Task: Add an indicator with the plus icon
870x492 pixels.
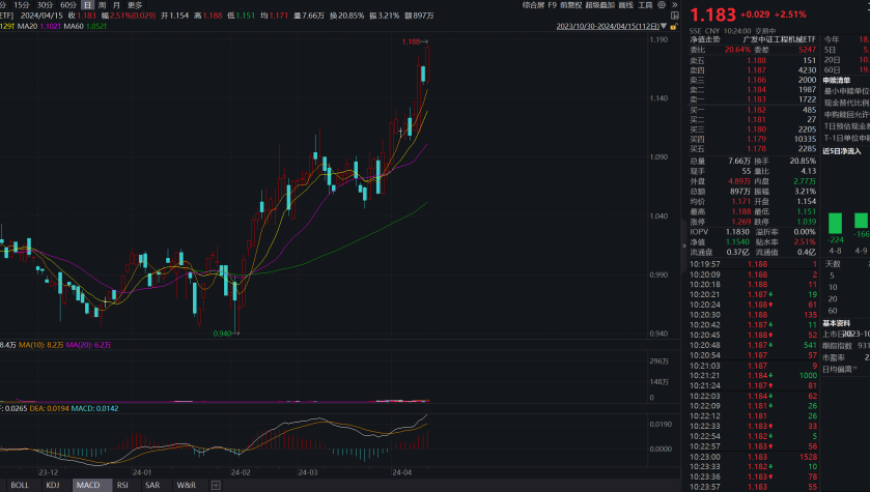Action: pyautogui.click(x=216, y=485)
